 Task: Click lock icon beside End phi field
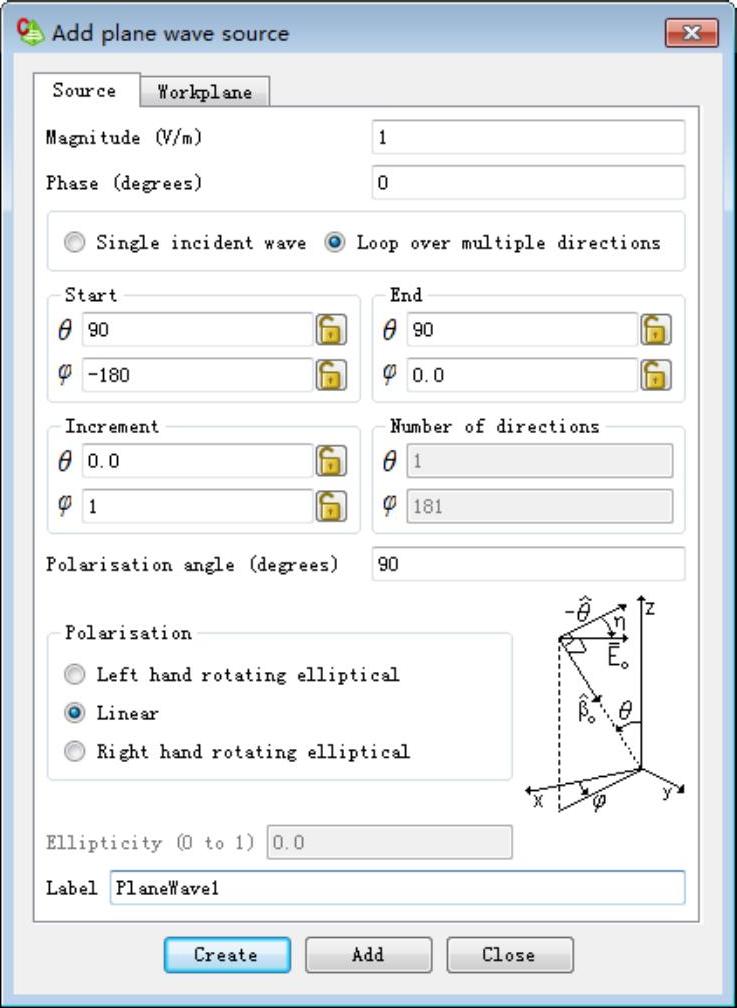[x=655, y=375]
